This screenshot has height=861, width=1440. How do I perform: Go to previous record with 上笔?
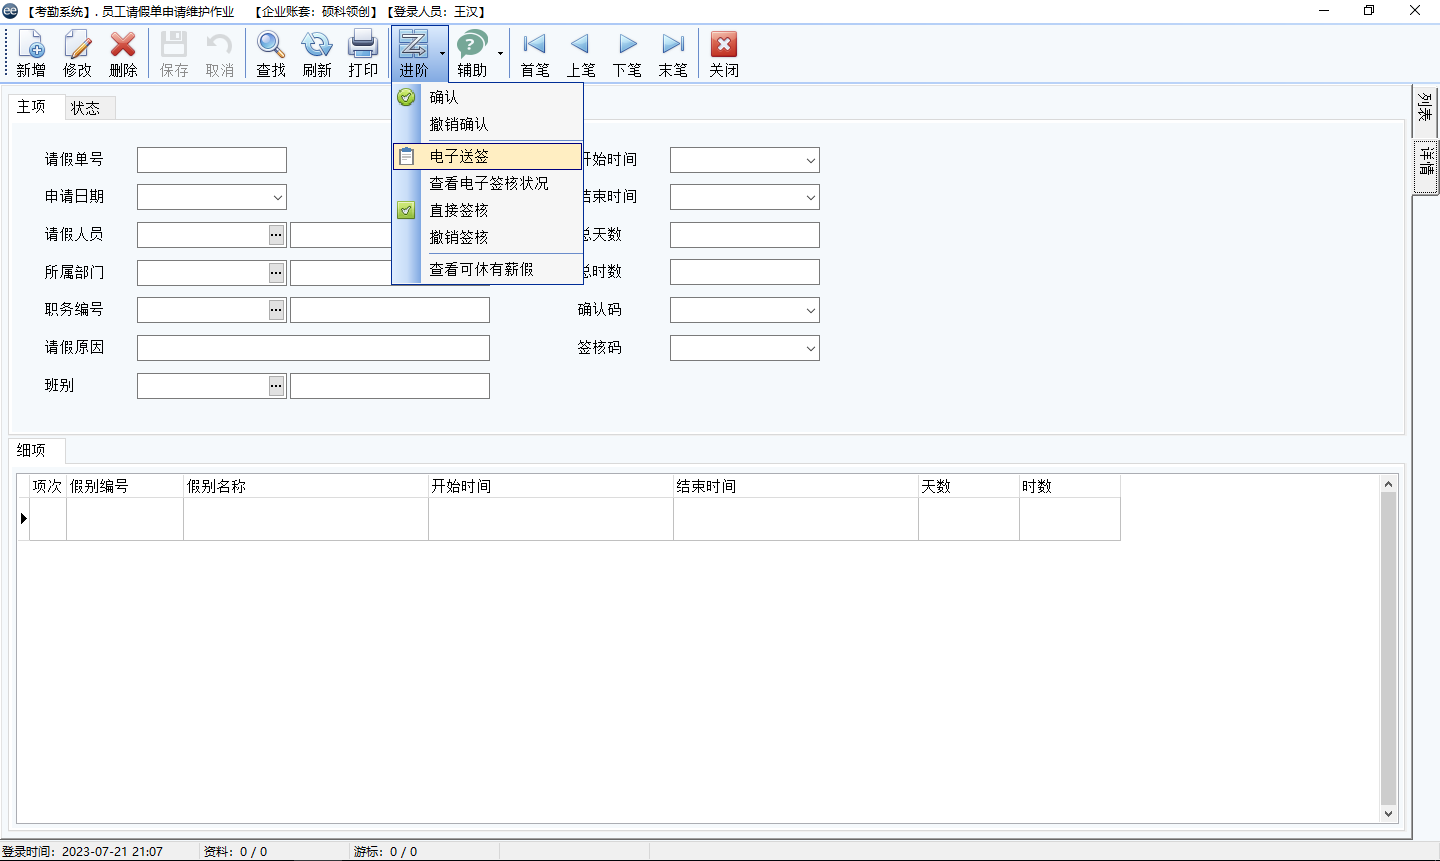tap(581, 54)
